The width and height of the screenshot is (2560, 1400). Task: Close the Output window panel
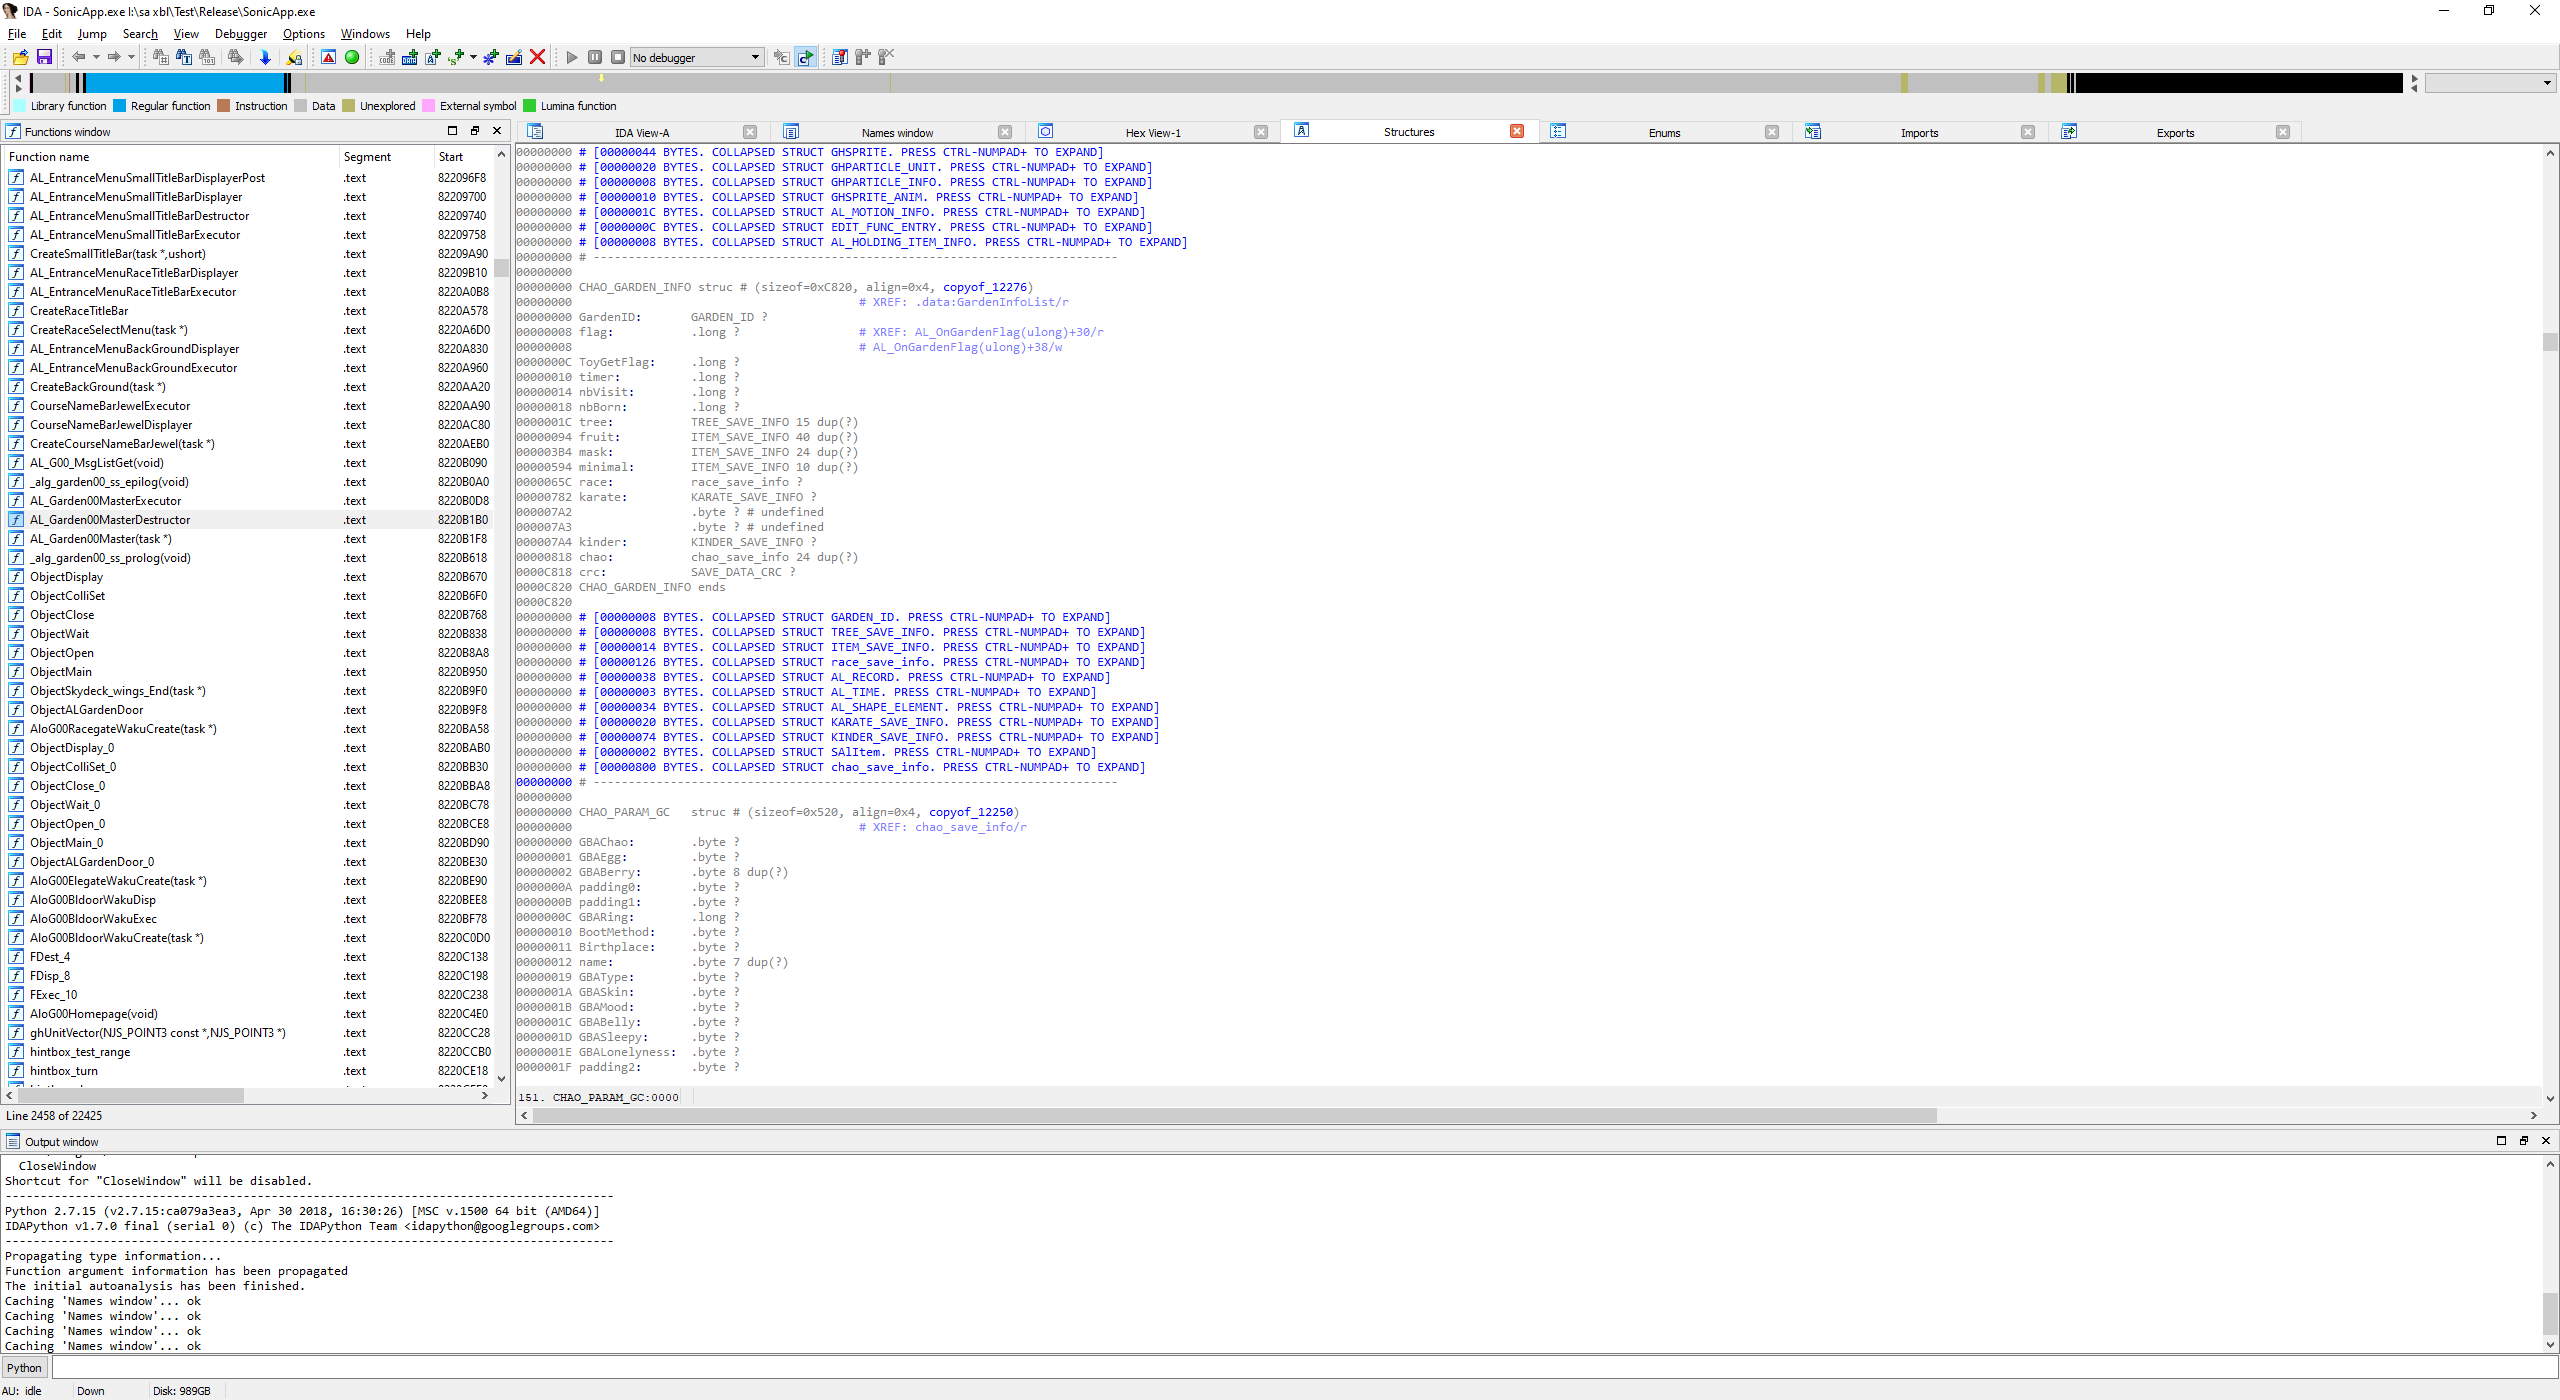point(2546,1141)
